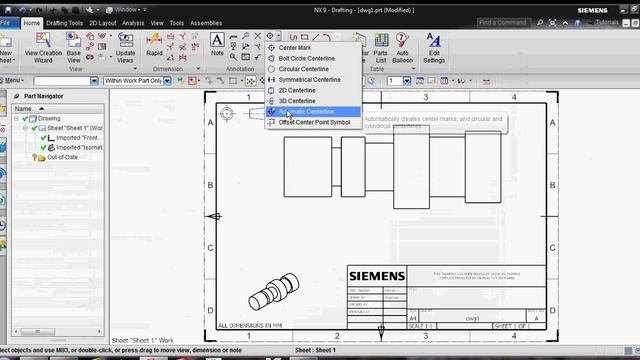Toggle the check beside Imported "Isomet" view
This screenshot has height=360, width=640.
point(43,147)
